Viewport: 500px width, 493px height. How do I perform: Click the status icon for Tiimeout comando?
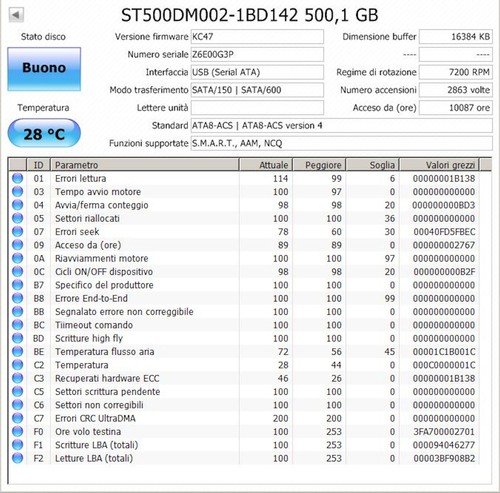click(17, 325)
